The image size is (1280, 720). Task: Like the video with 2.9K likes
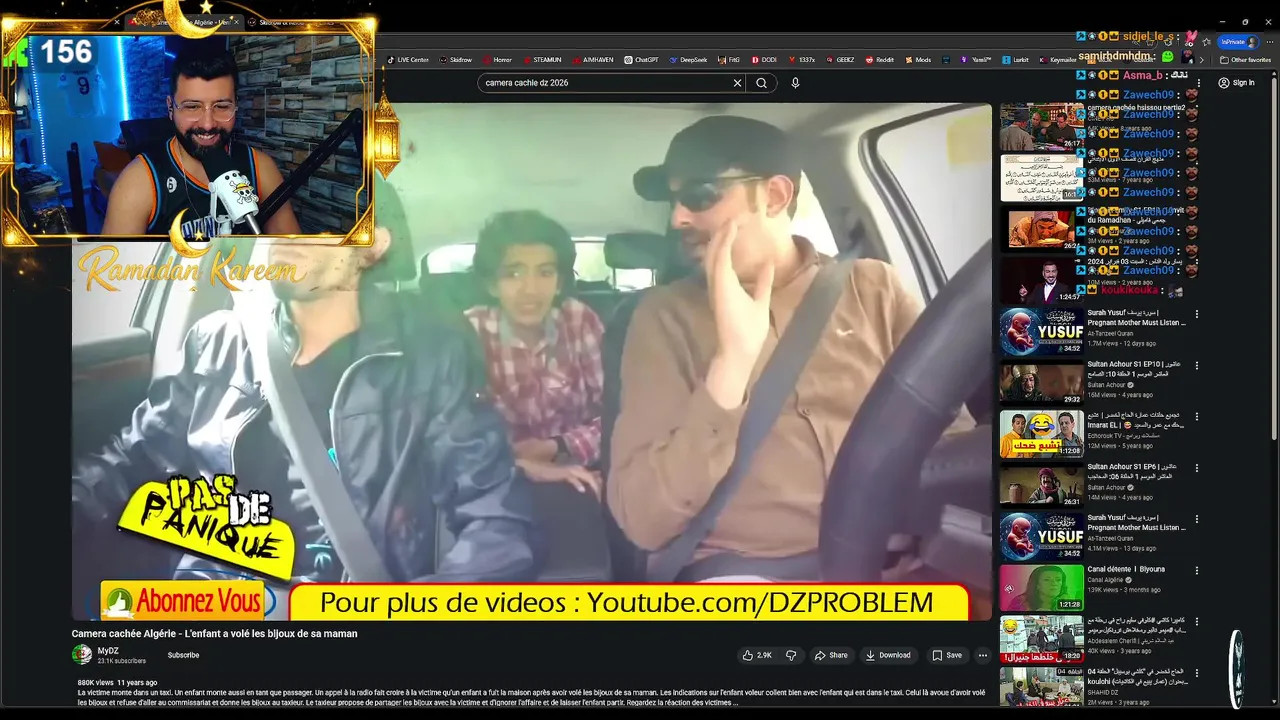(757, 655)
